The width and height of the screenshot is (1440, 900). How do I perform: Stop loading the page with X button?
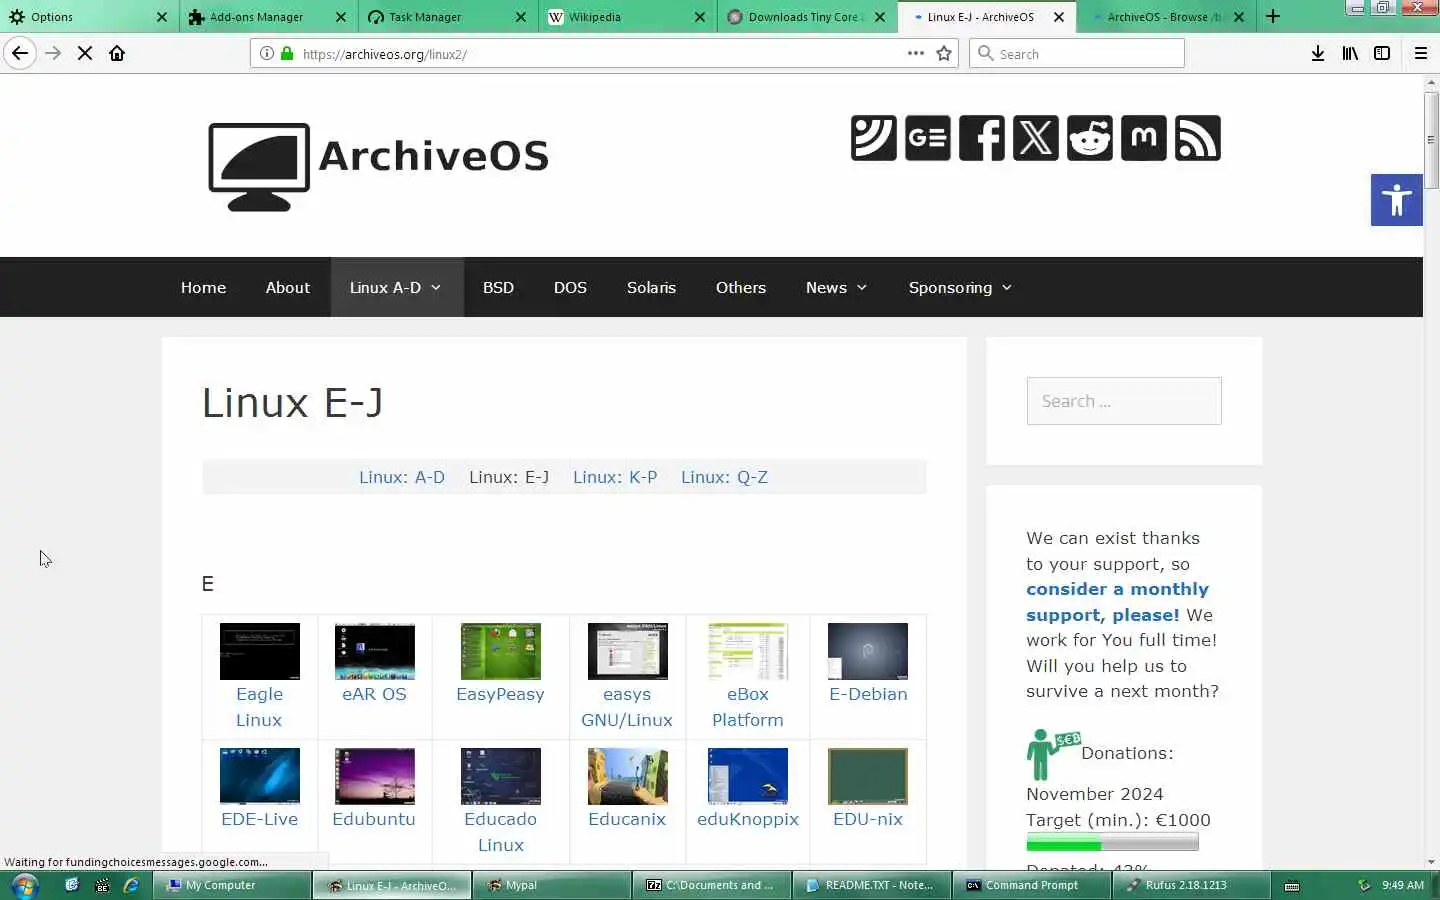click(85, 53)
